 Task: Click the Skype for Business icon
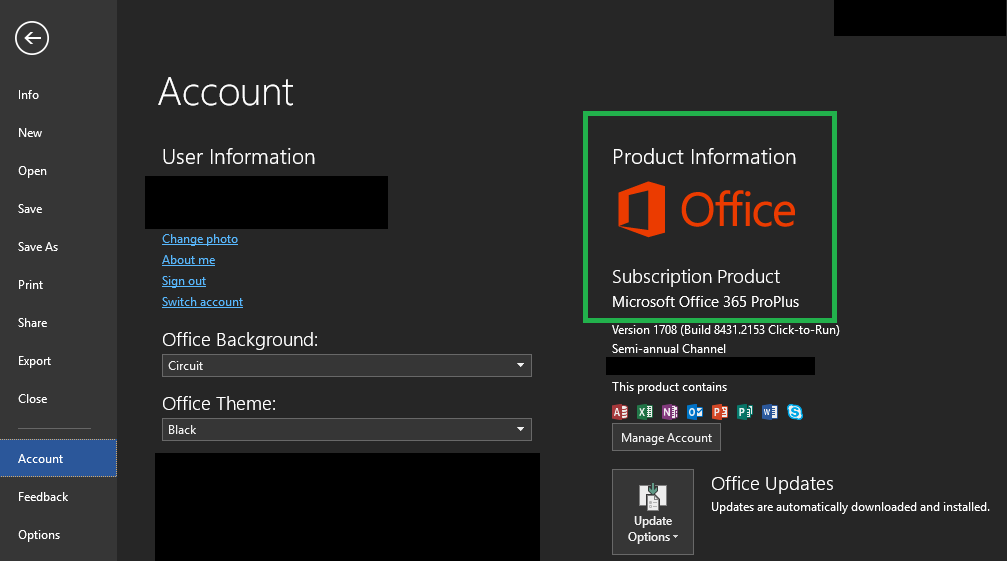(795, 412)
